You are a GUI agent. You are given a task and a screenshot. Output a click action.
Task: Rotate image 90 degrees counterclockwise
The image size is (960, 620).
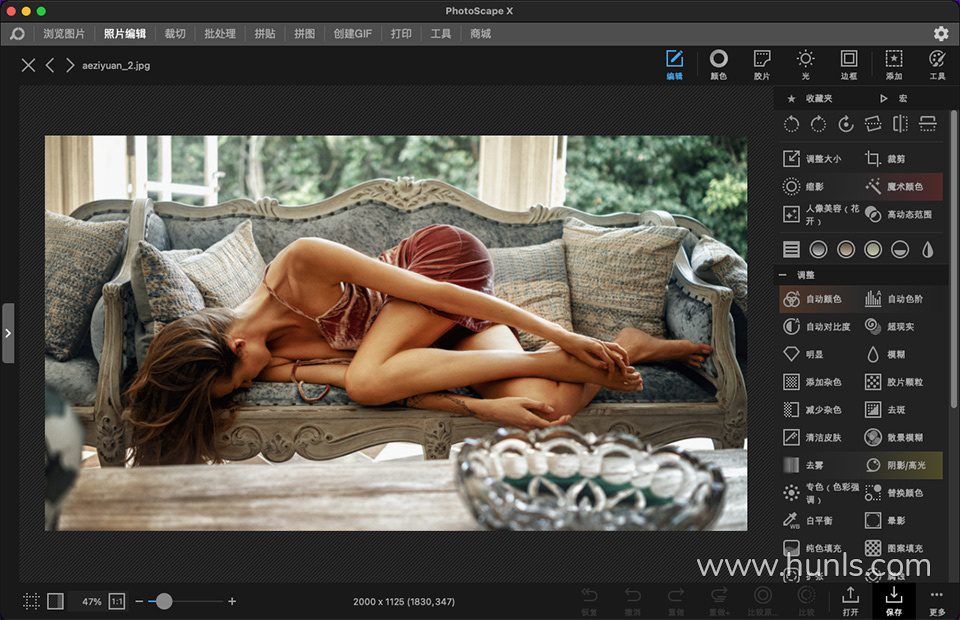[791, 124]
